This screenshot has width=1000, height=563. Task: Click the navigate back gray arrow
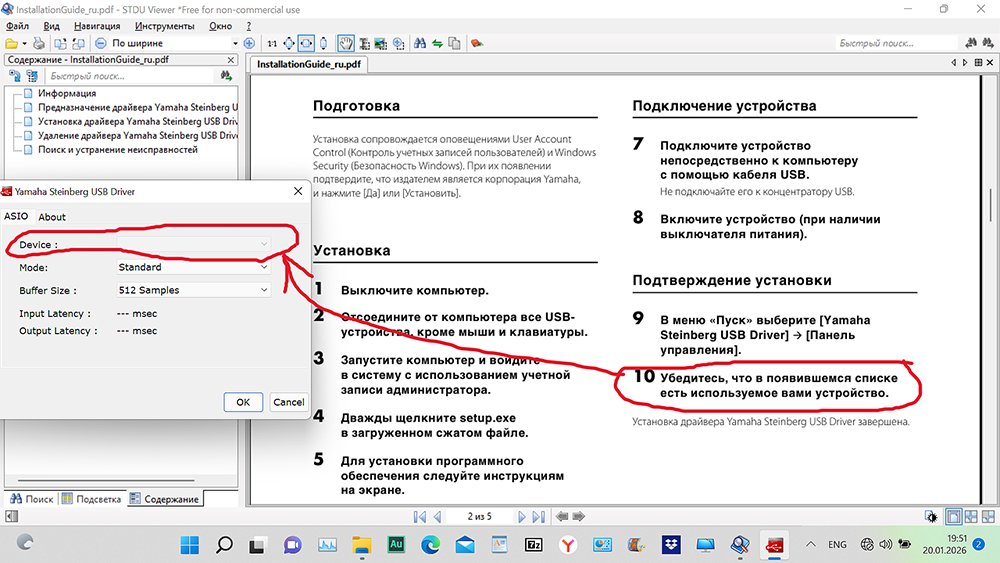point(562,516)
